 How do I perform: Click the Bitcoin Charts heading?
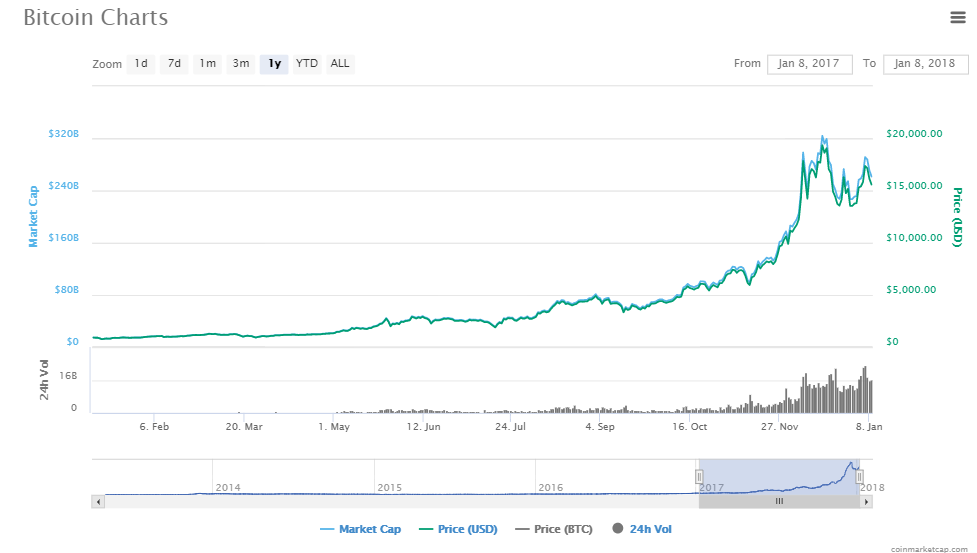95,17
